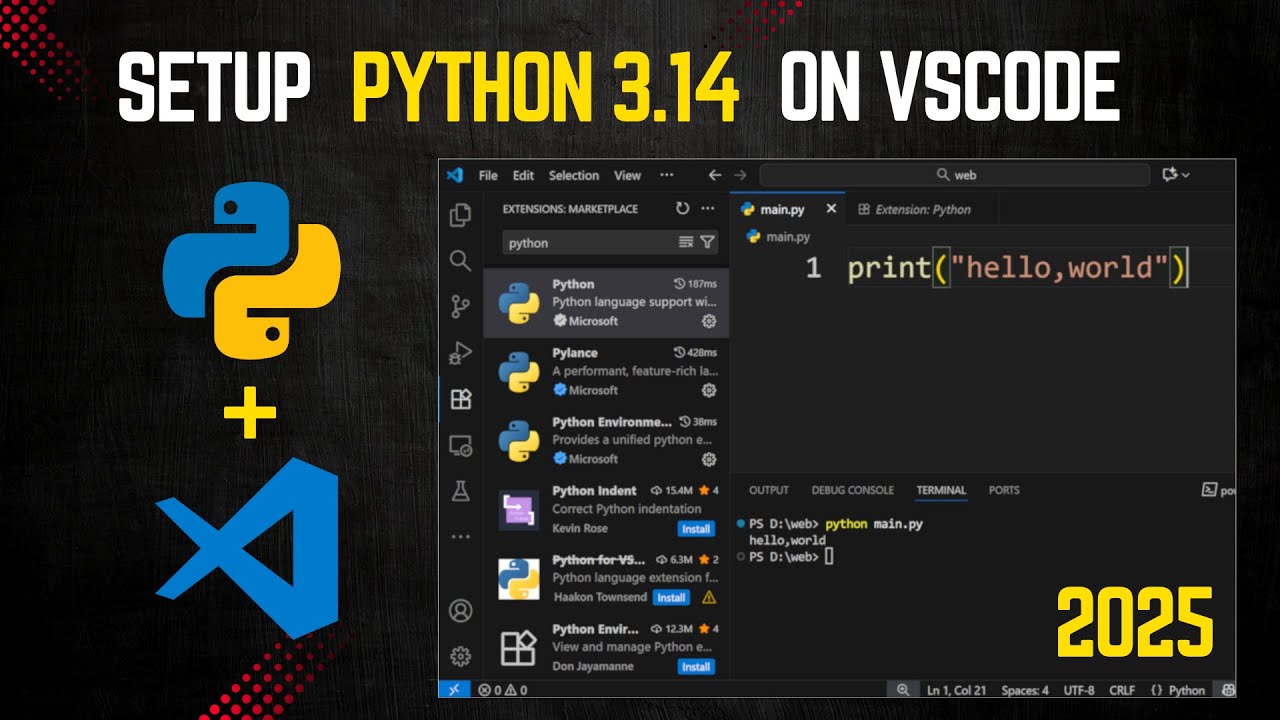Install Don Jayamanne's Python Environment extension
The image size is (1280, 720).
[x=696, y=667]
